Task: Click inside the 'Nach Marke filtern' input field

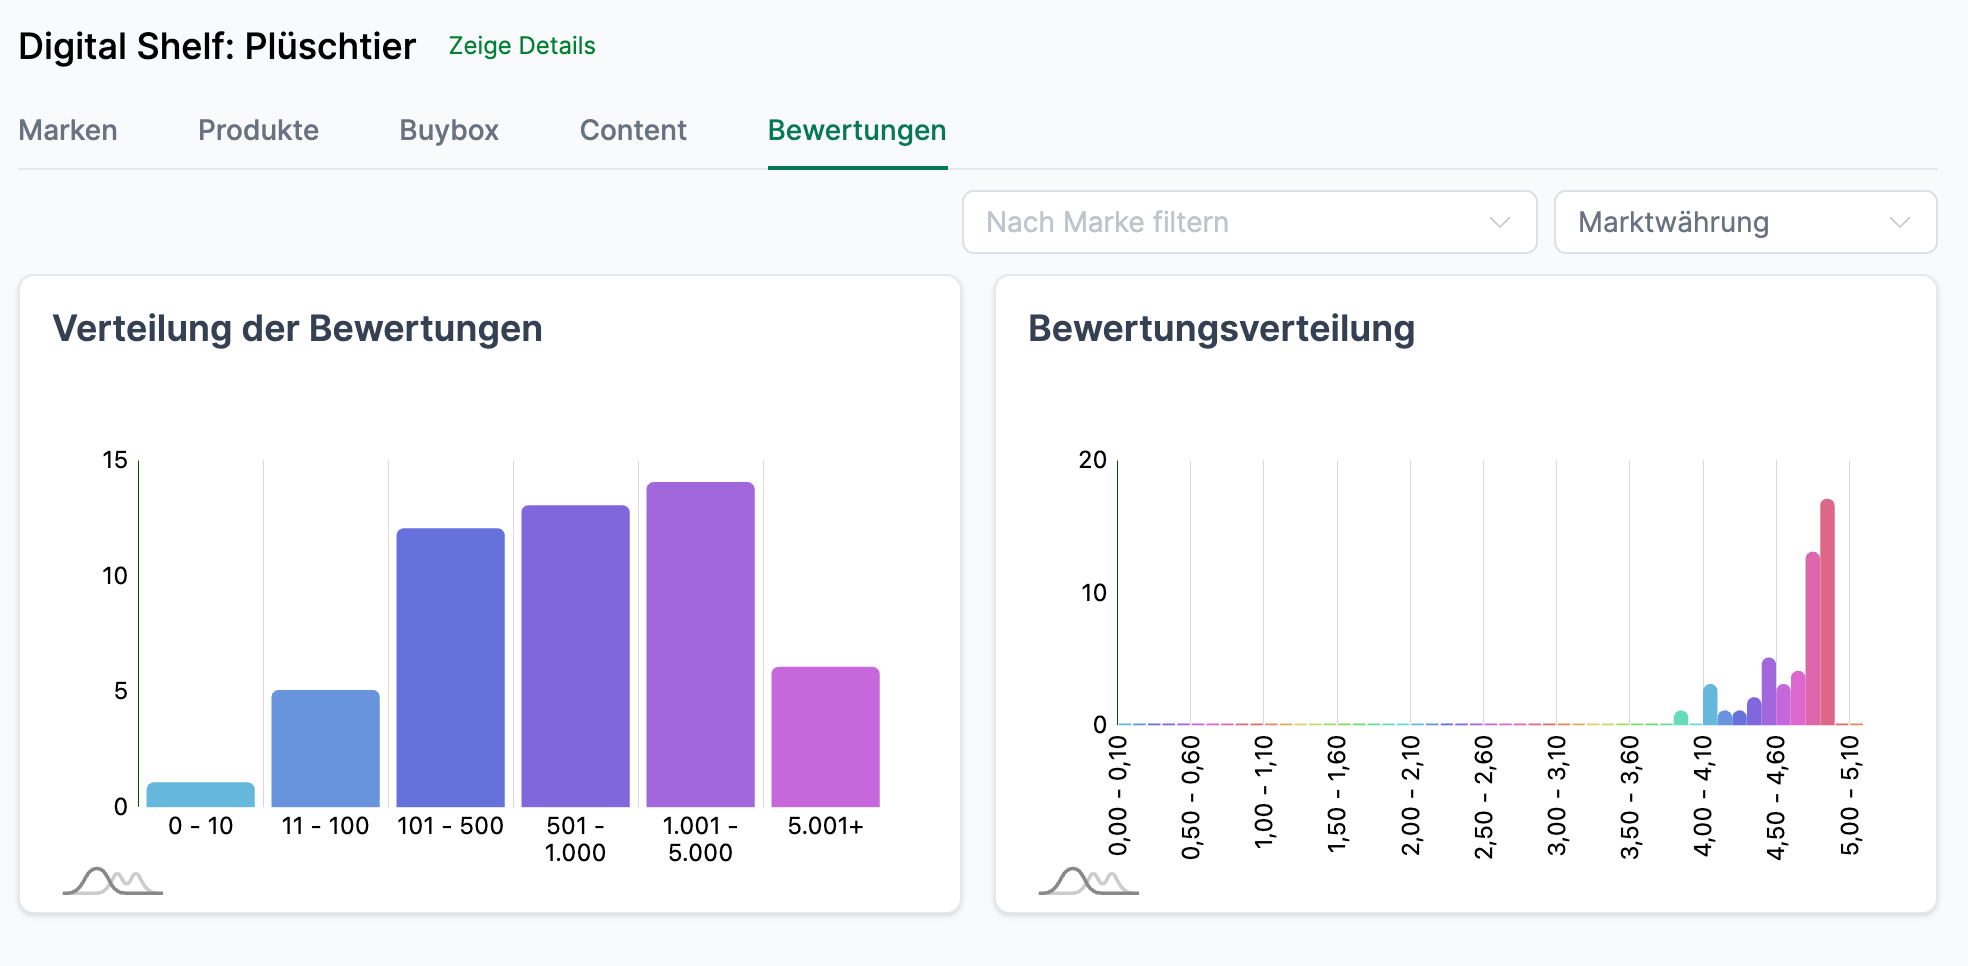Action: pyautogui.click(x=1150, y=222)
